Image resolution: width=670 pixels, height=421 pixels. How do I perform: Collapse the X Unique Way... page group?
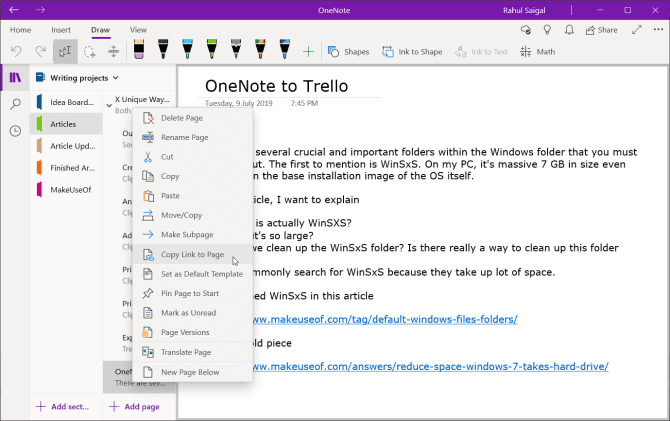coord(109,105)
